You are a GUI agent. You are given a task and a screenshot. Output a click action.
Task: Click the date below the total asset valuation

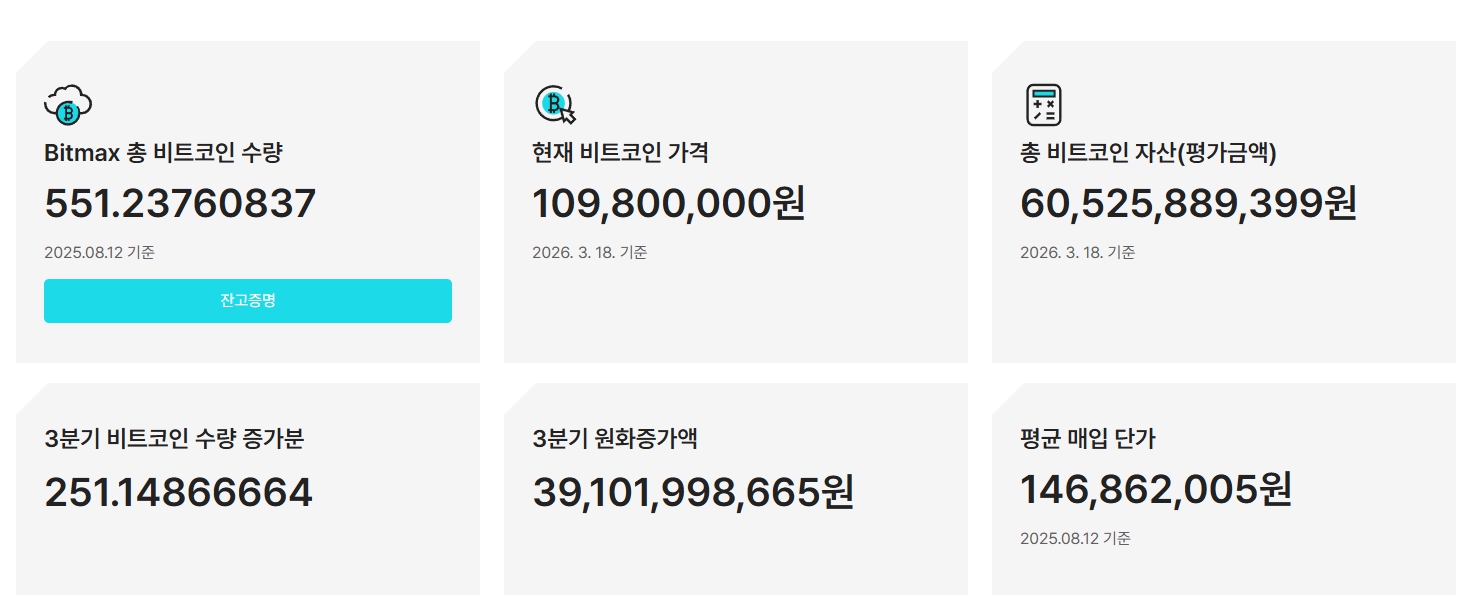click(x=1077, y=253)
